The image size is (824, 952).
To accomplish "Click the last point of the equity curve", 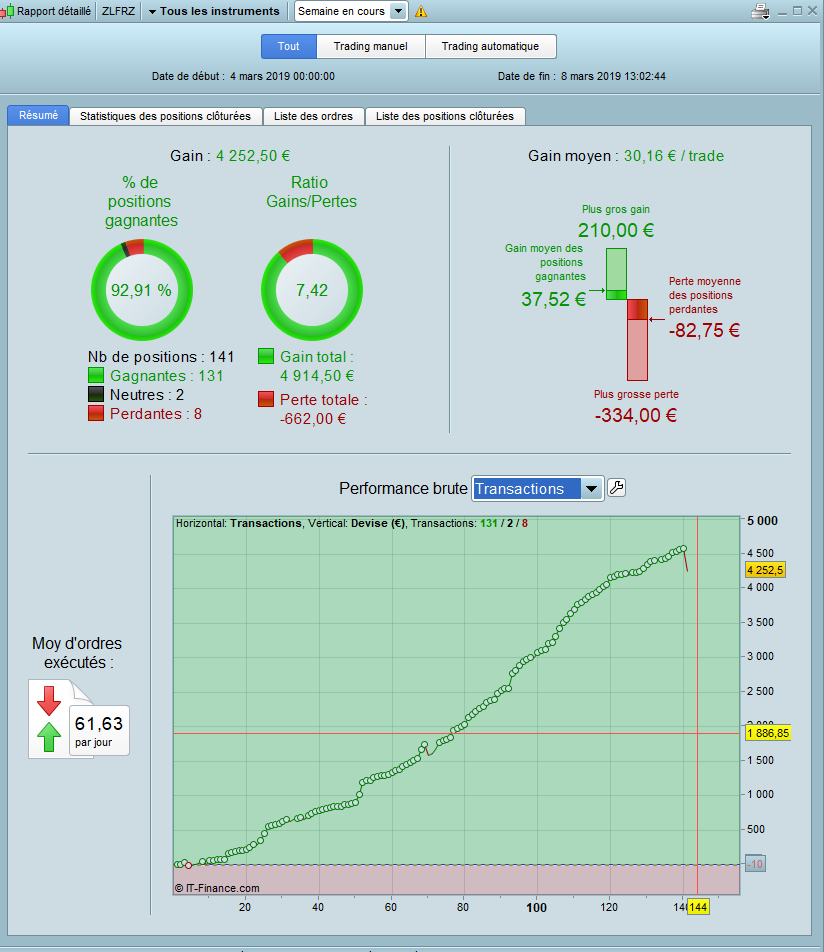I will click(x=684, y=548).
